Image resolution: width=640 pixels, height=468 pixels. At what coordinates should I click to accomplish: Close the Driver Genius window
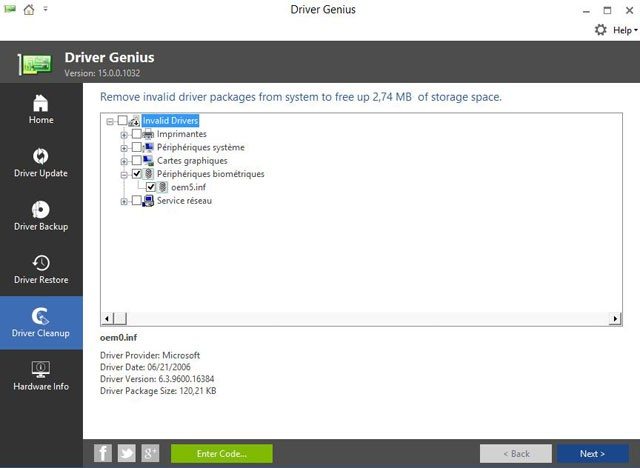coord(629,10)
